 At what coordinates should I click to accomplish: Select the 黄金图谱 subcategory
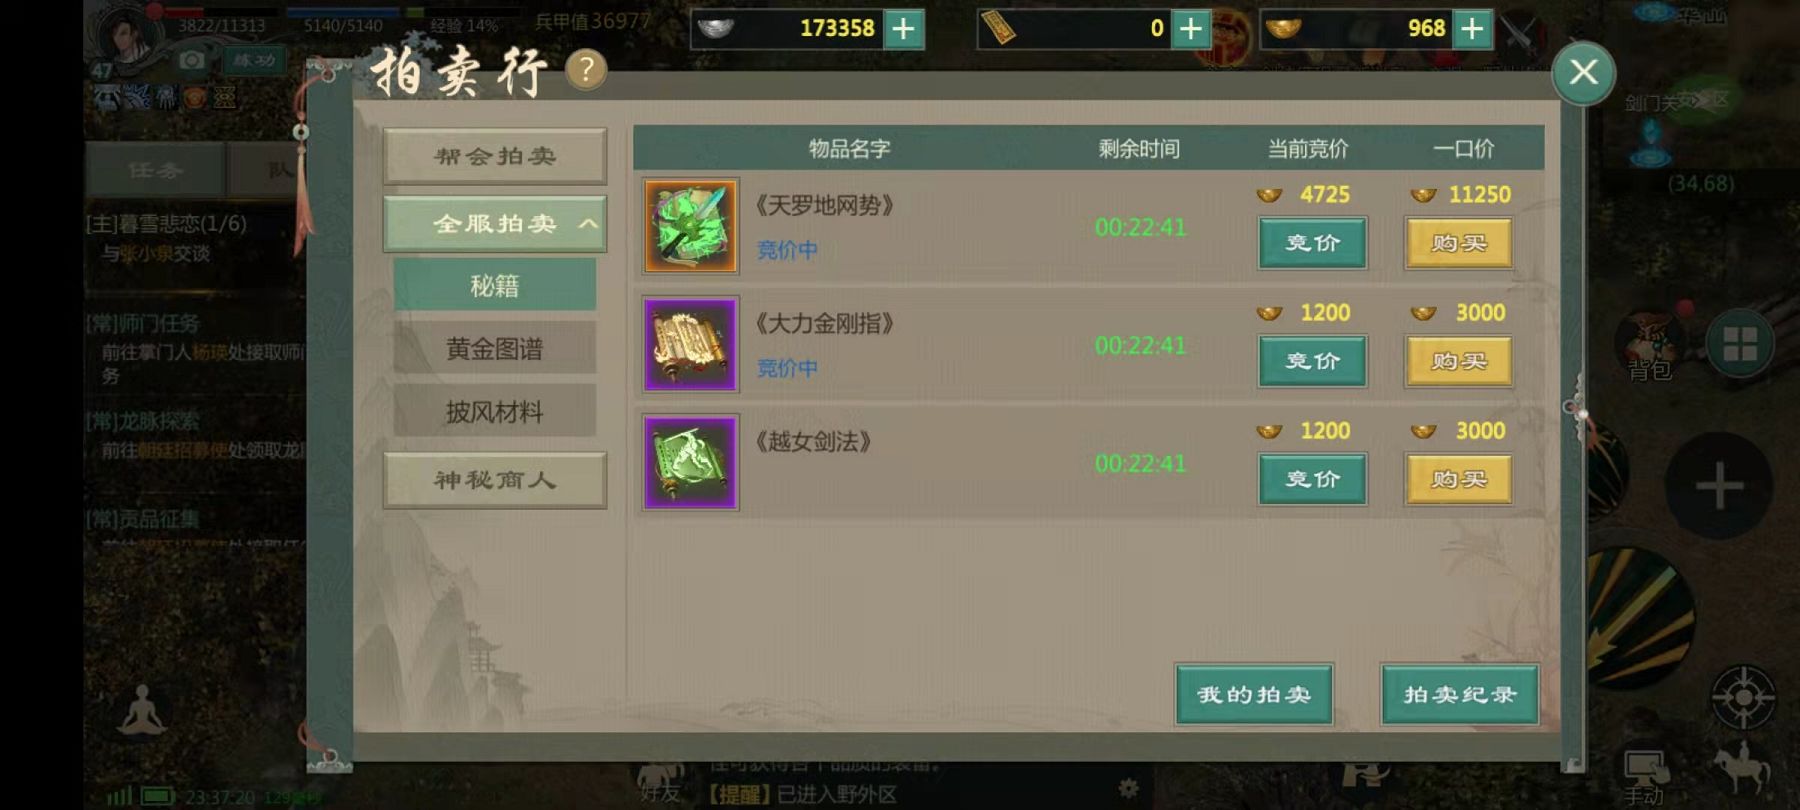pyautogui.click(x=495, y=348)
